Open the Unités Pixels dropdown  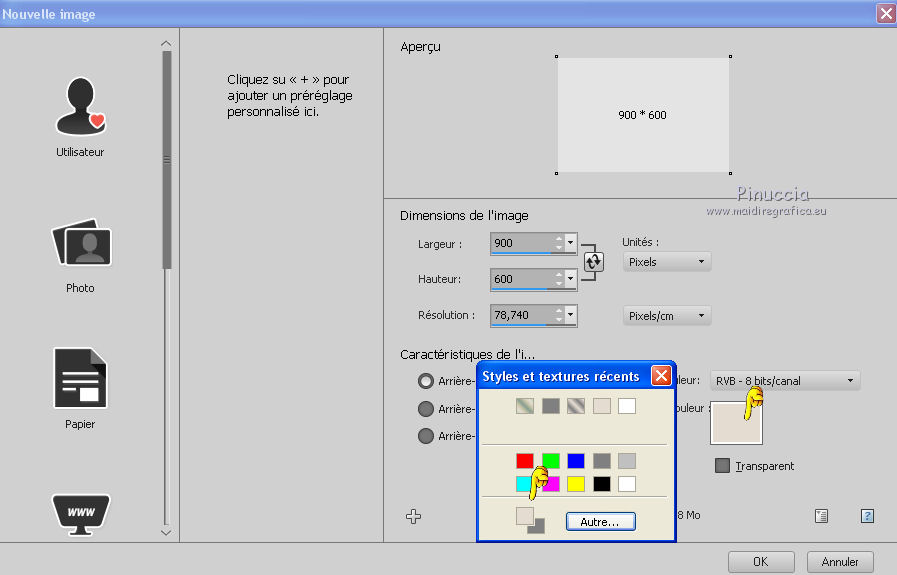[666, 262]
